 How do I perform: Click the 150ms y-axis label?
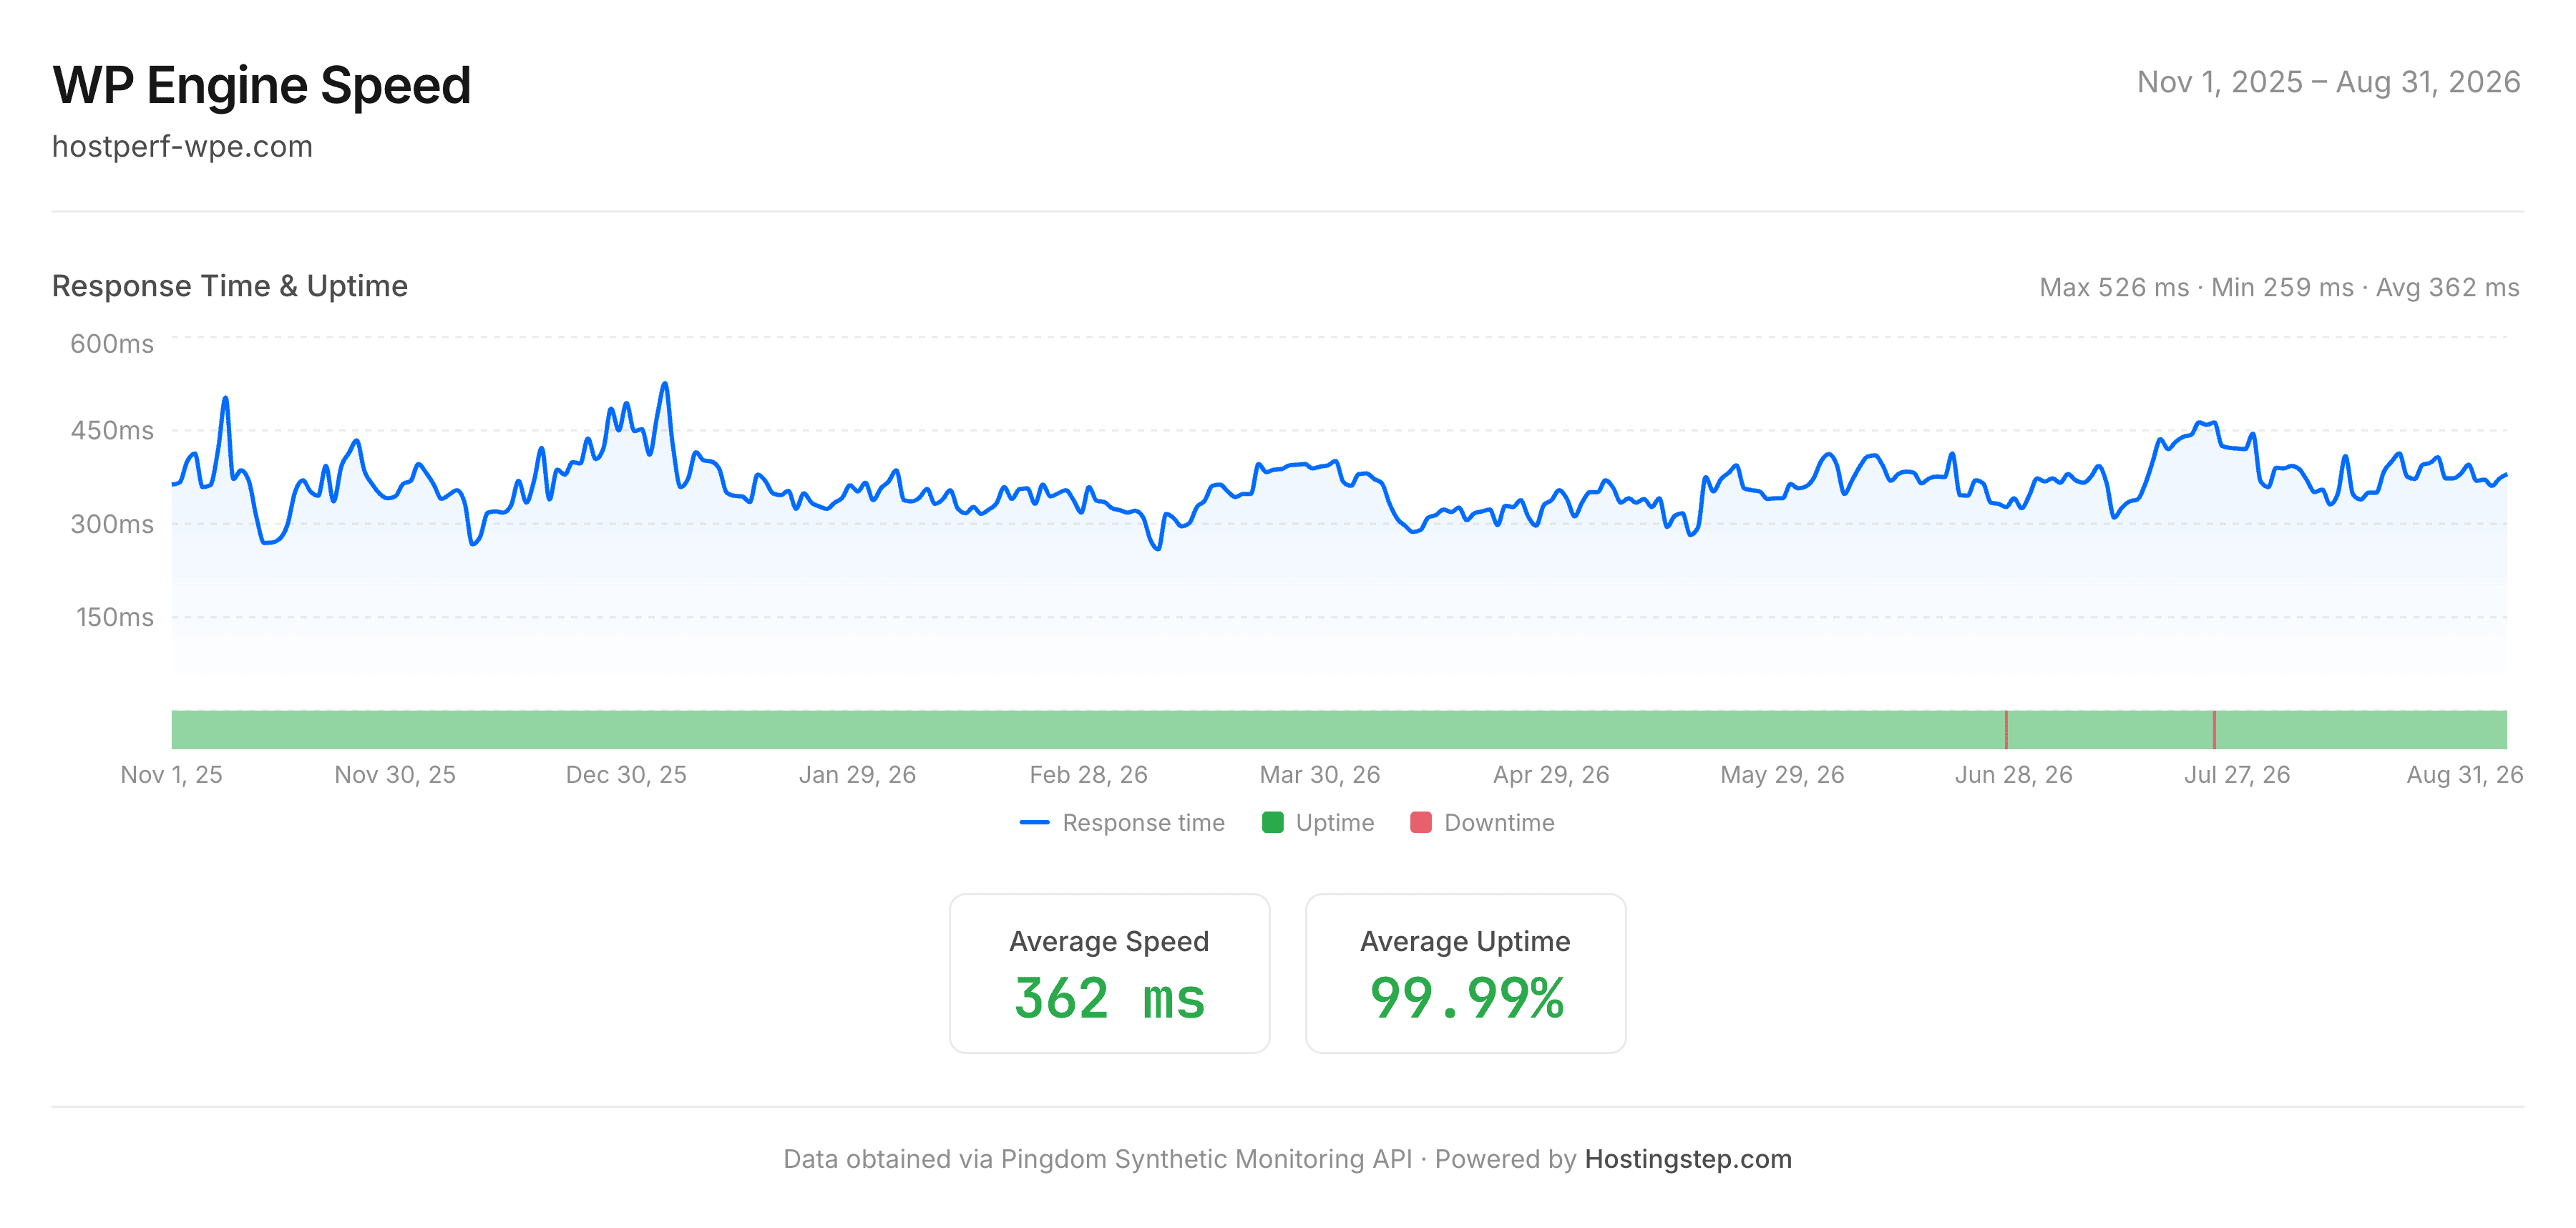(x=115, y=618)
